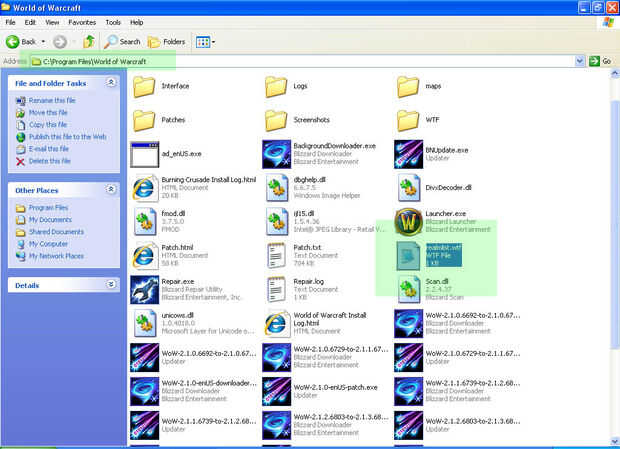Image resolution: width=620 pixels, height=449 pixels.
Task: Open the Views dropdown button
Action: tap(205, 42)
